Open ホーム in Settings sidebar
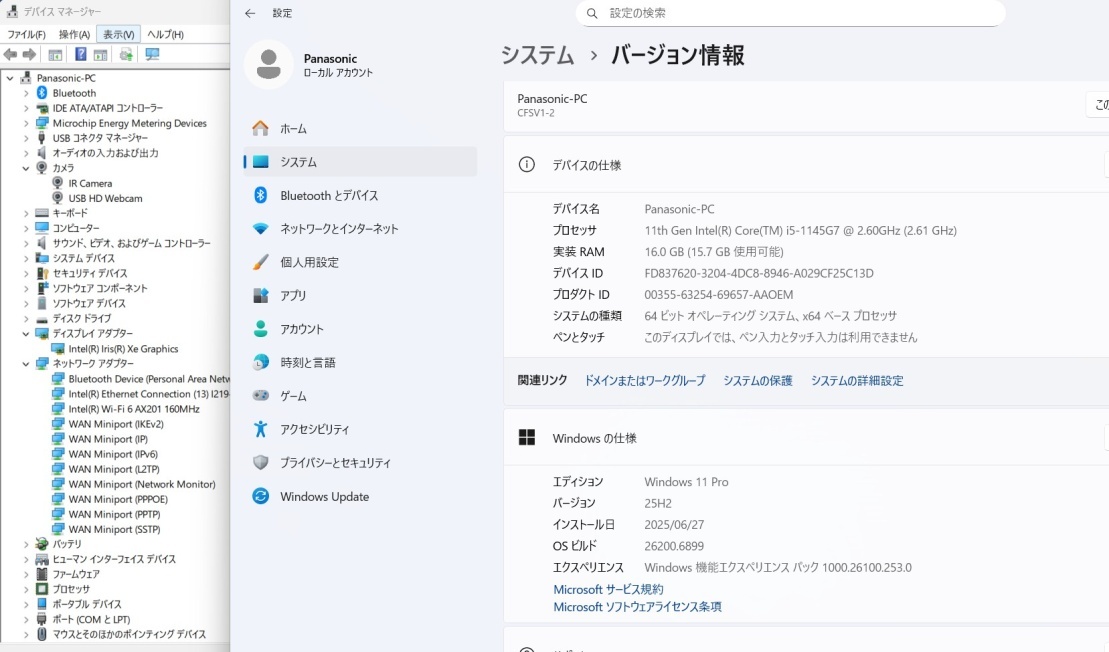 359,129
